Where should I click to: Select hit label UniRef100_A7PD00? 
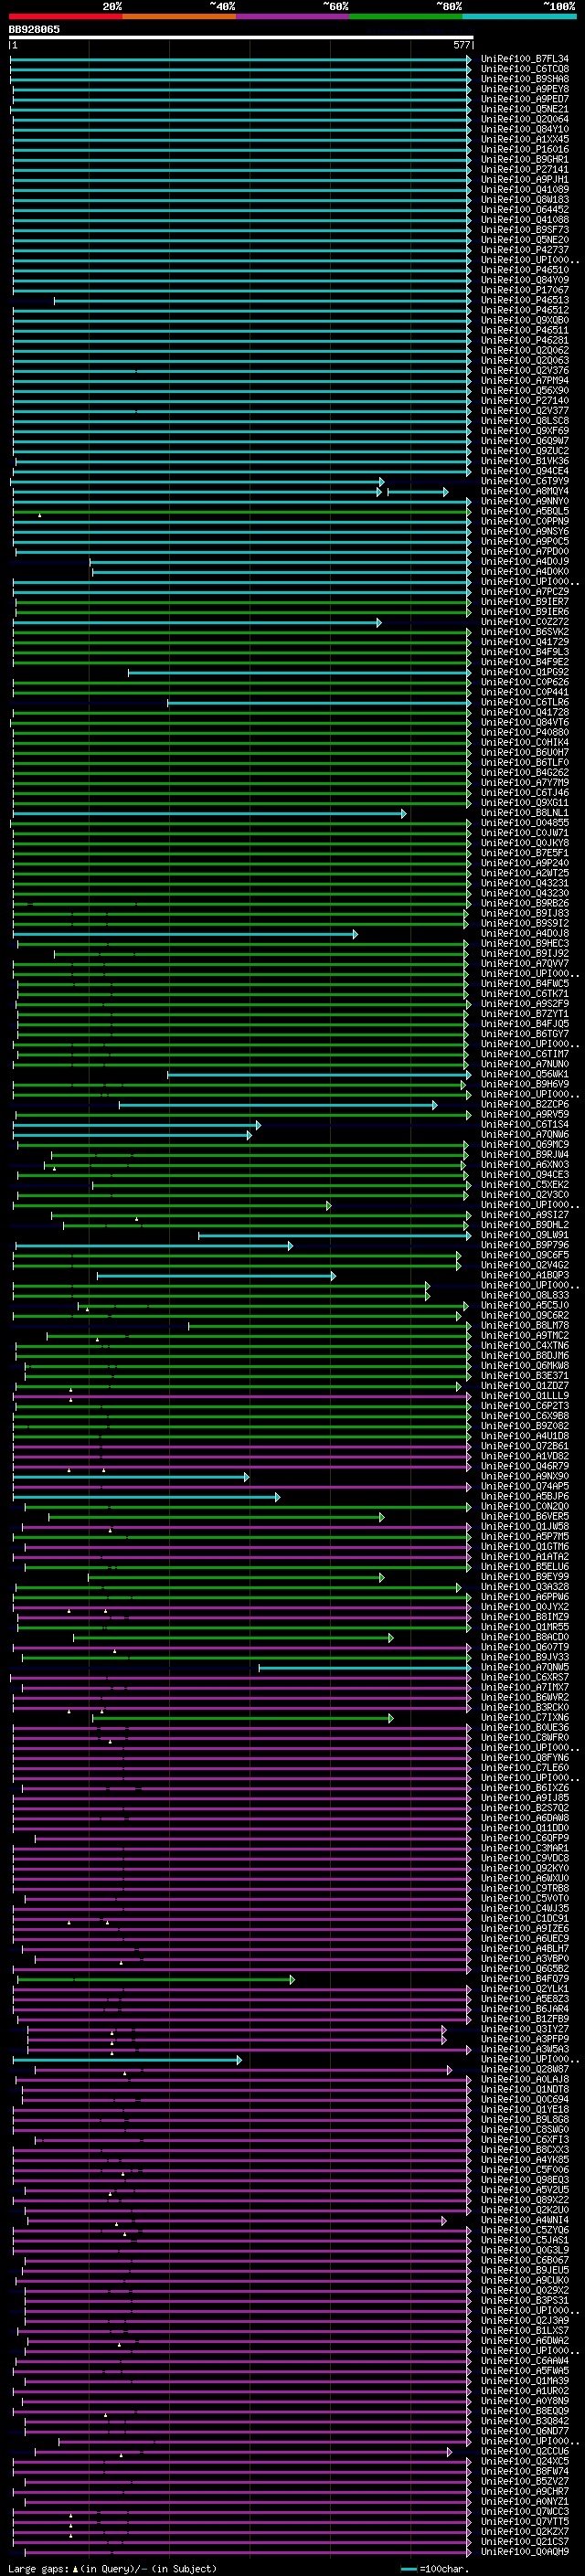(x=524, y=551)
